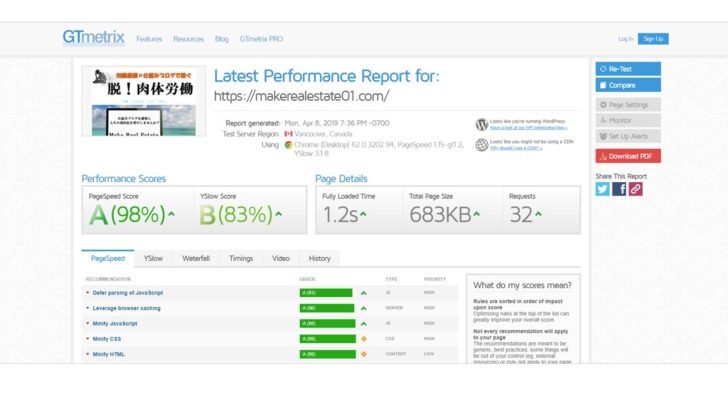This screenshot has height=410, width=728.
Task: Expand Defer parsing of JavaScript row
Action: 127,293
